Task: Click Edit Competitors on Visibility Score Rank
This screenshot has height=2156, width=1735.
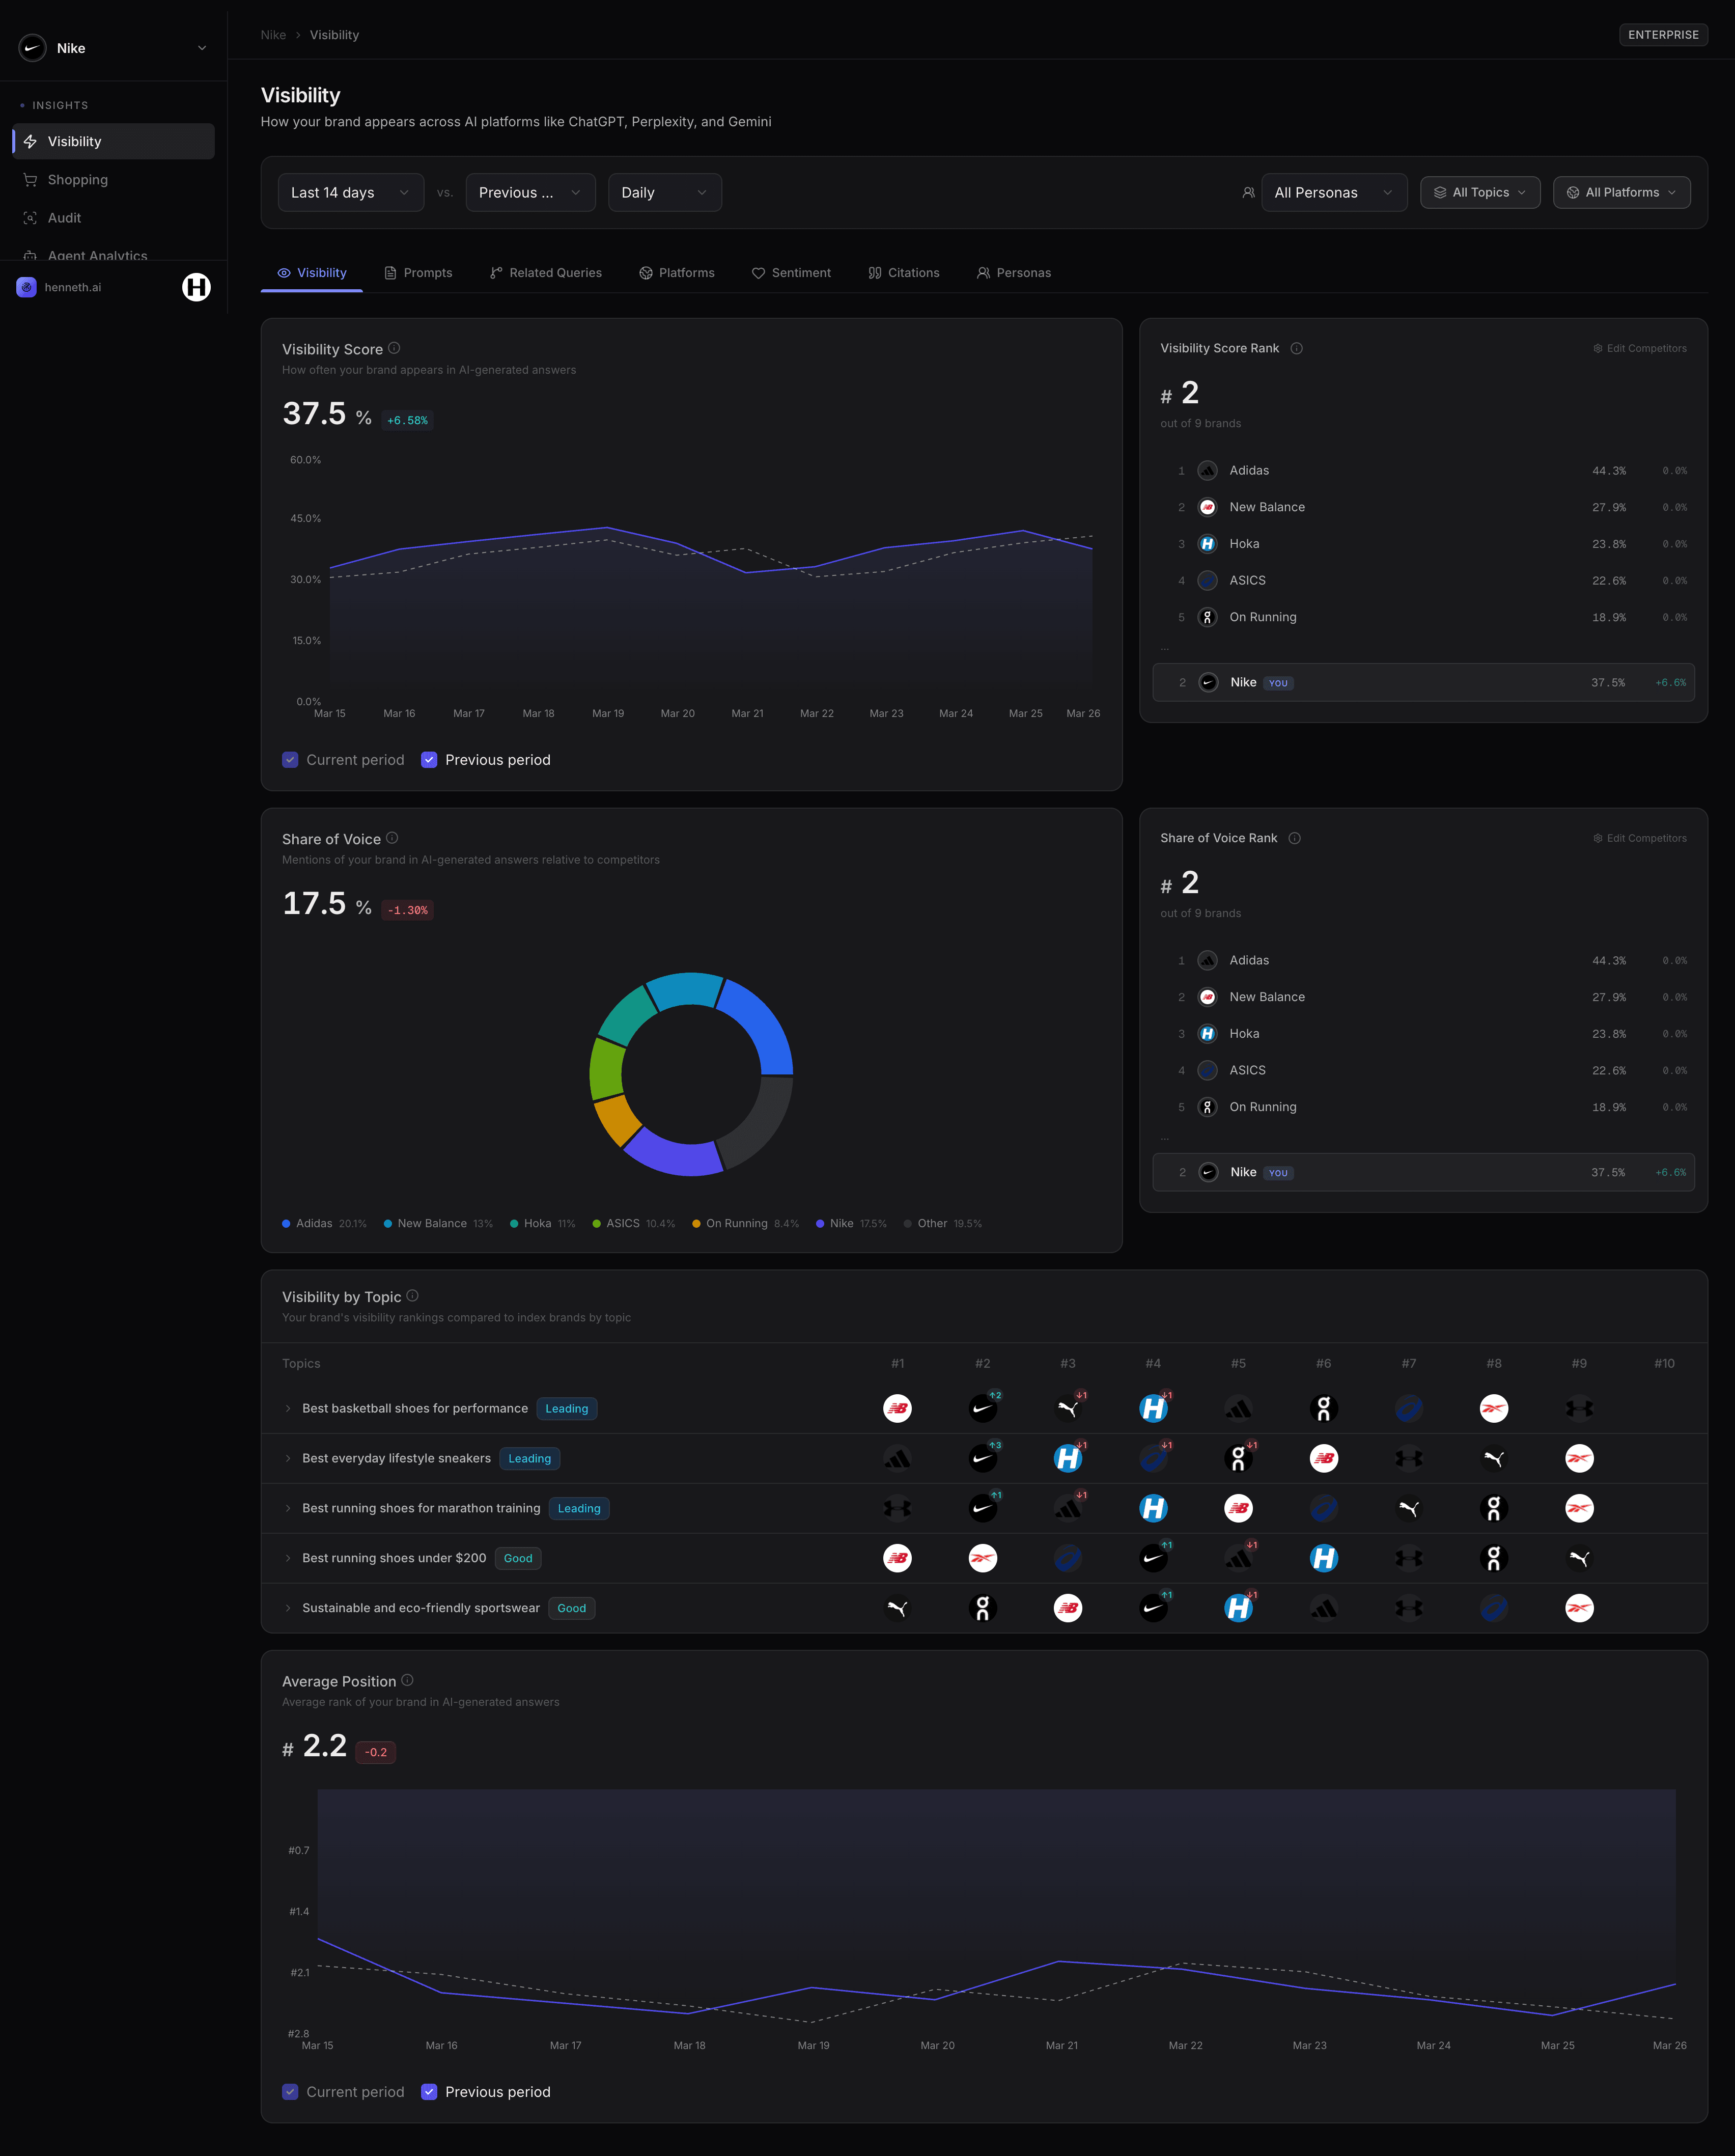Action: click(1639, 348)
